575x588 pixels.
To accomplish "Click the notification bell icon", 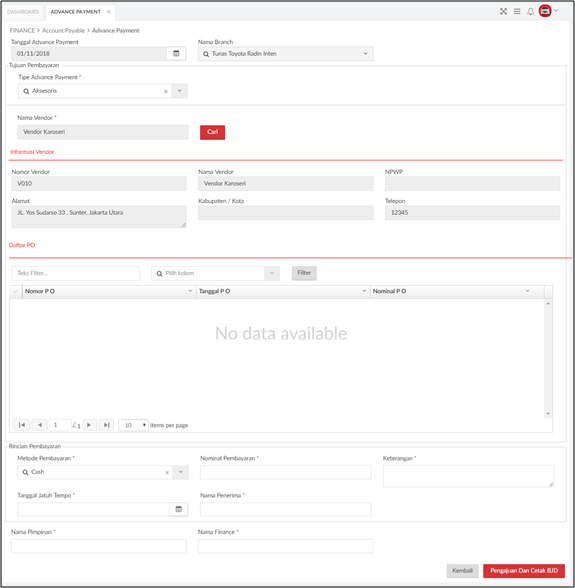I will (x=530, y=12).
